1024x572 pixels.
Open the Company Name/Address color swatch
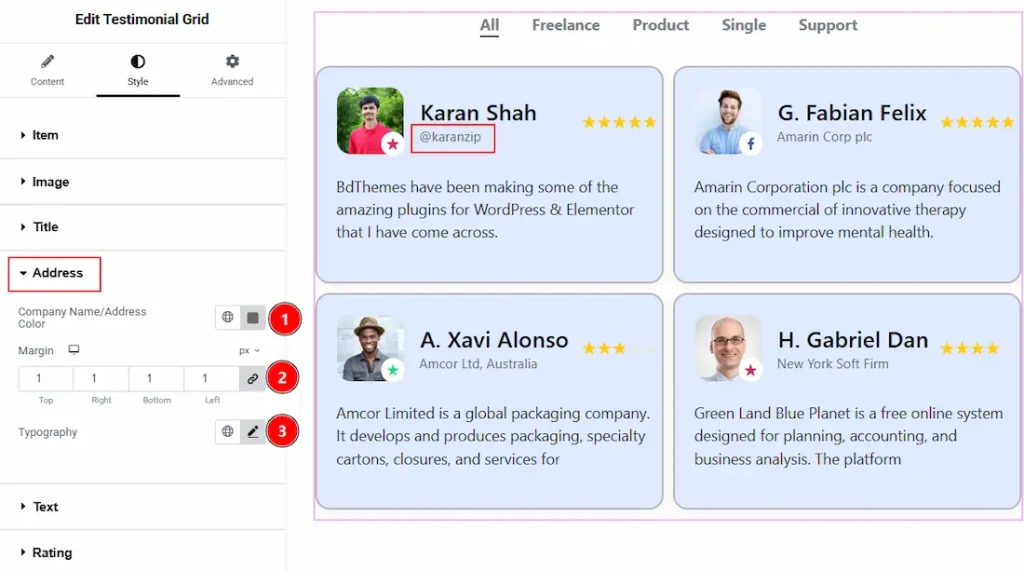point(253,317)
